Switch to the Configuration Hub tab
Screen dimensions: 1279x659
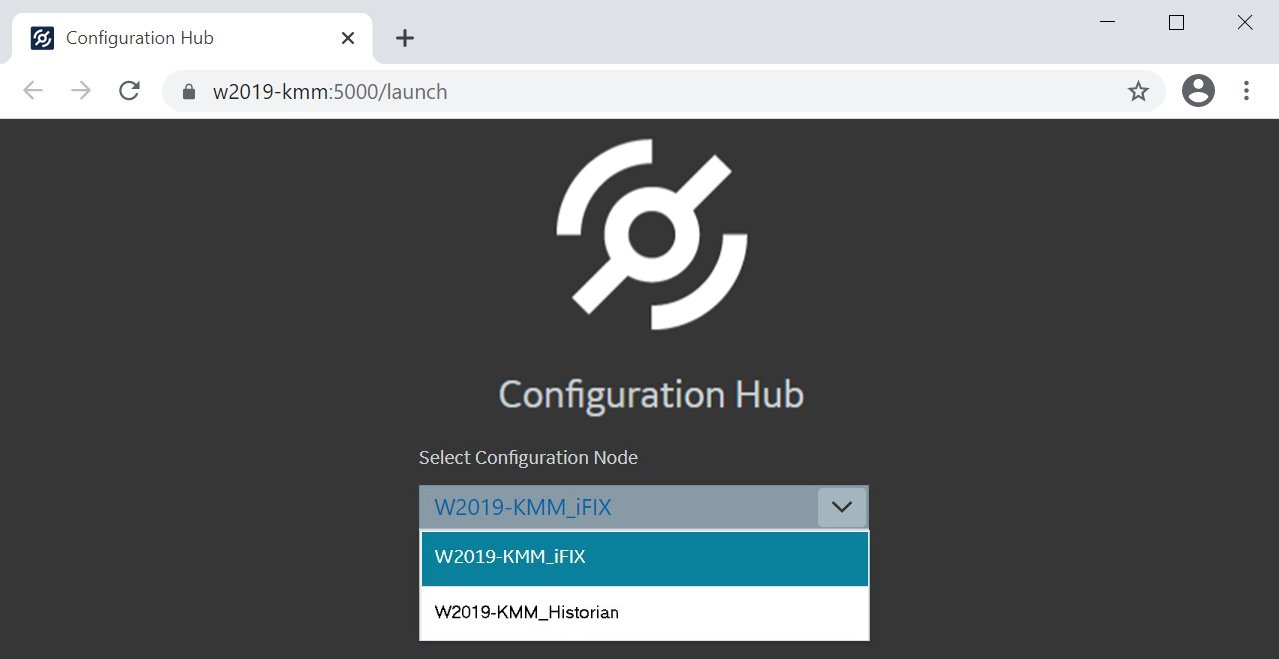point(192,38)
